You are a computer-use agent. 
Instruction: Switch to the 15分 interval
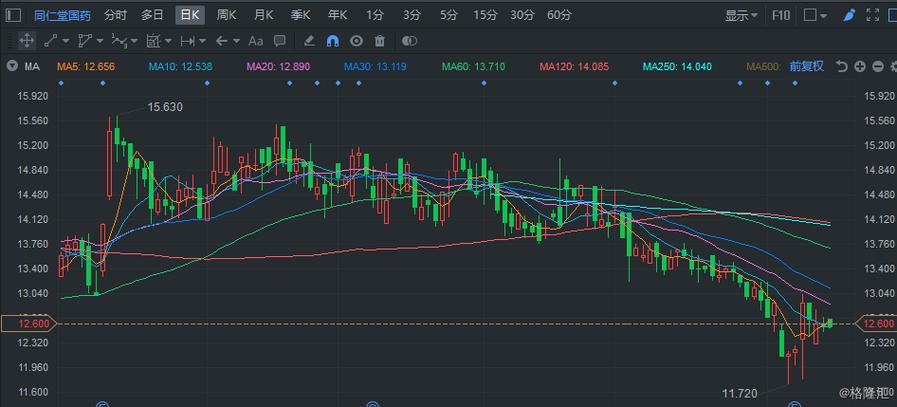(485, 15)
